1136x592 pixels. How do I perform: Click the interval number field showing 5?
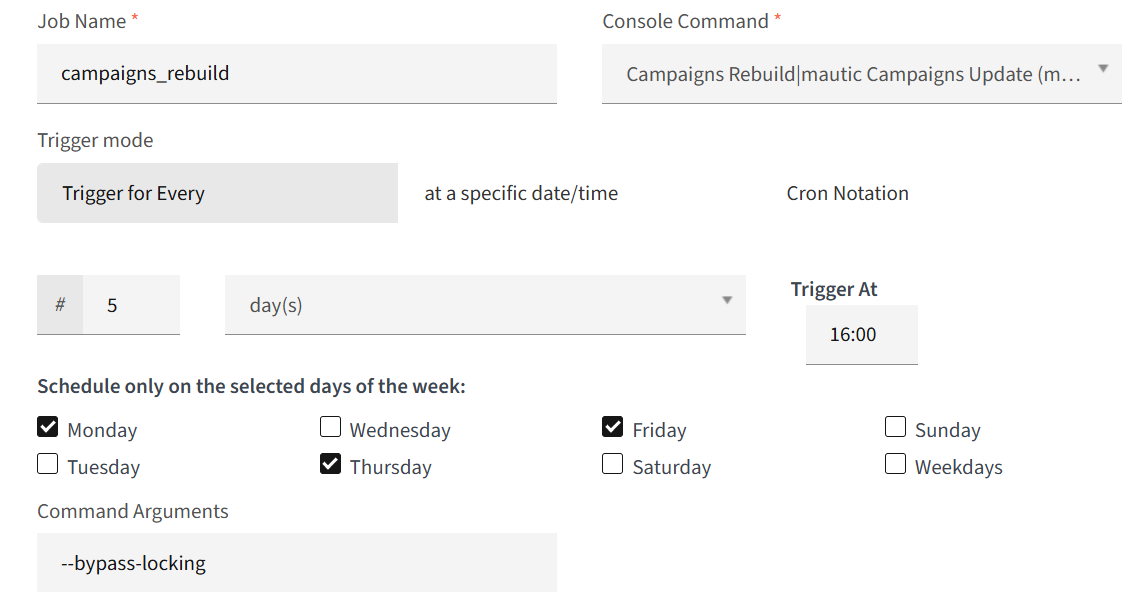point(131,305)
